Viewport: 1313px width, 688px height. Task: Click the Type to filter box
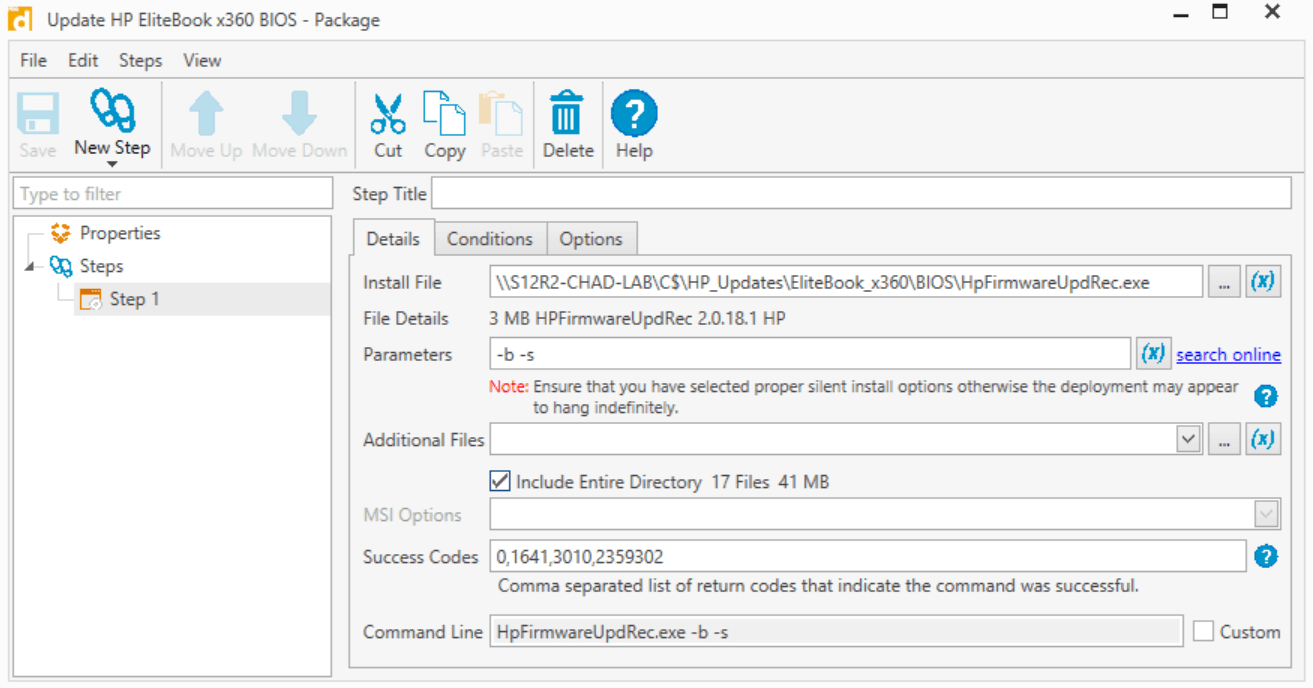173,194
